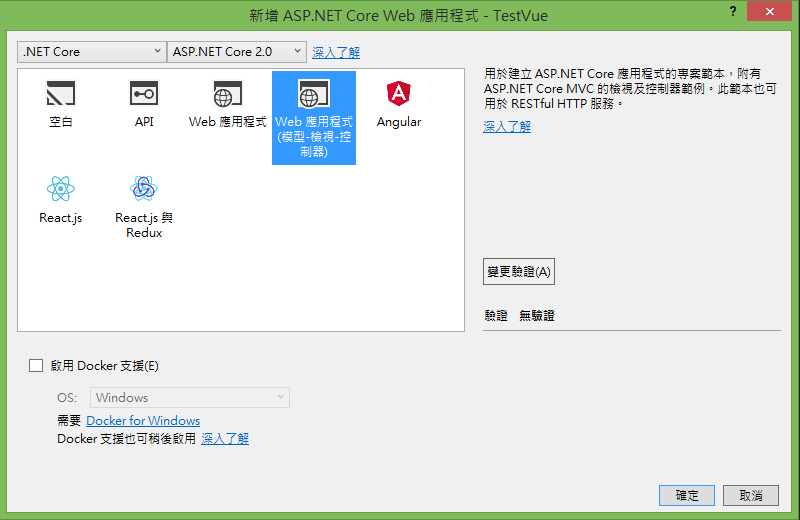Select the React.js template icon
This screenshot has width=800, height=520.
pos(61,189)
